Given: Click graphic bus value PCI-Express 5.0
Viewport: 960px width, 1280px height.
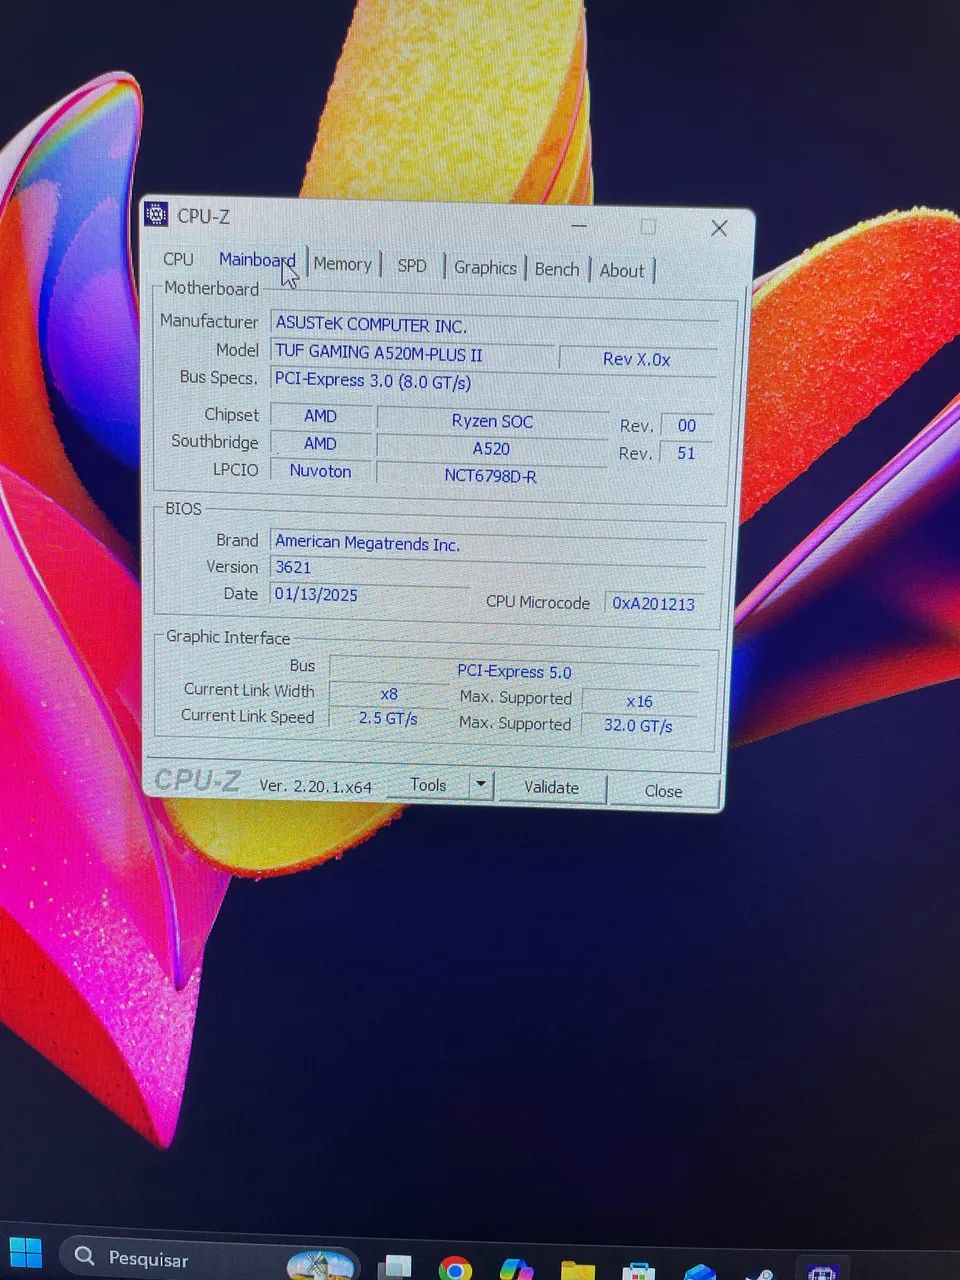Looking at the screenshot, I should [515, 672].
